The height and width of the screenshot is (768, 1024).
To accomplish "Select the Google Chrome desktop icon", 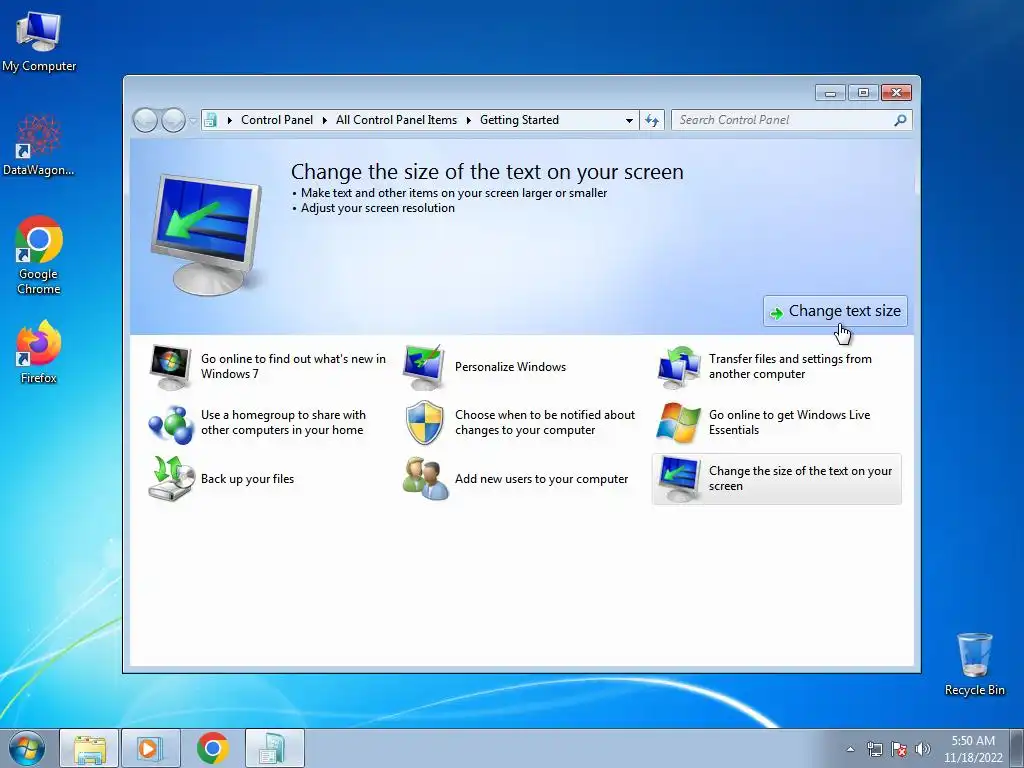I will coord(39,255).
